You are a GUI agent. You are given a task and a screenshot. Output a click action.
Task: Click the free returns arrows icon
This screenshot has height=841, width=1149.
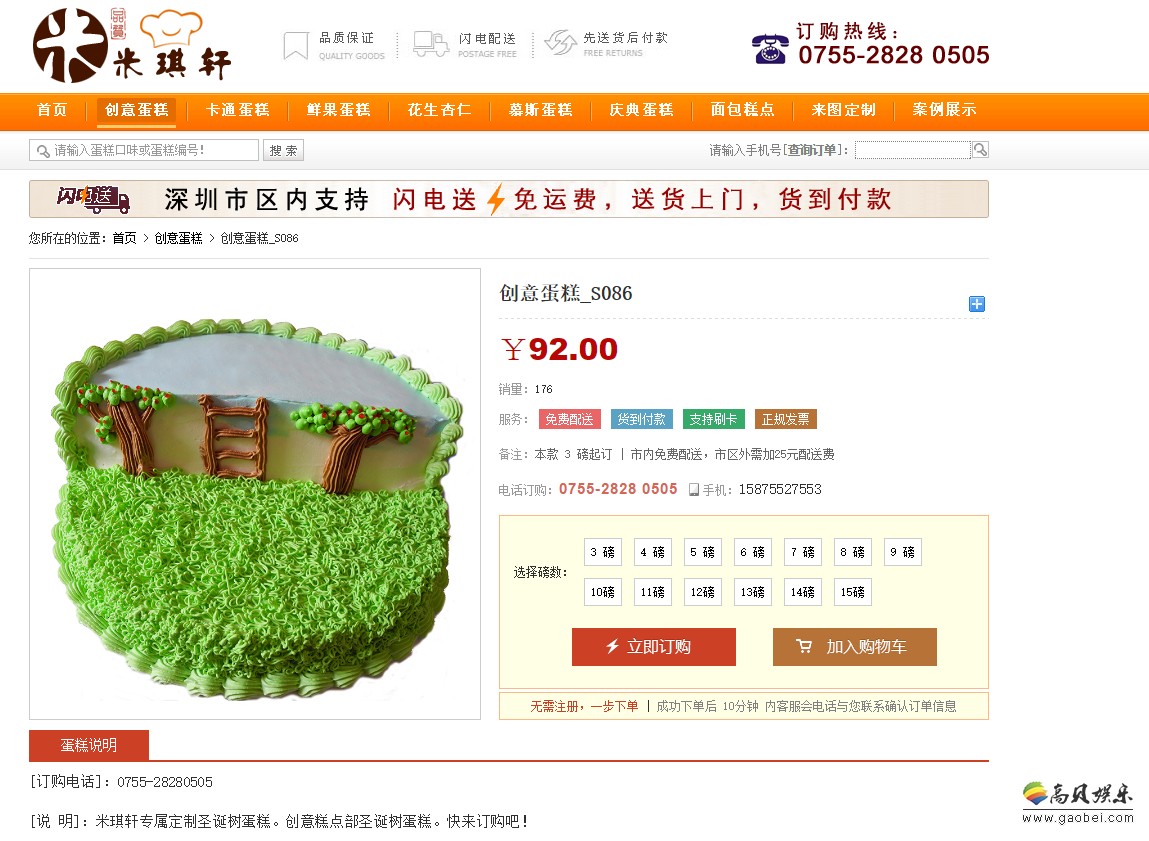(561, 43)
